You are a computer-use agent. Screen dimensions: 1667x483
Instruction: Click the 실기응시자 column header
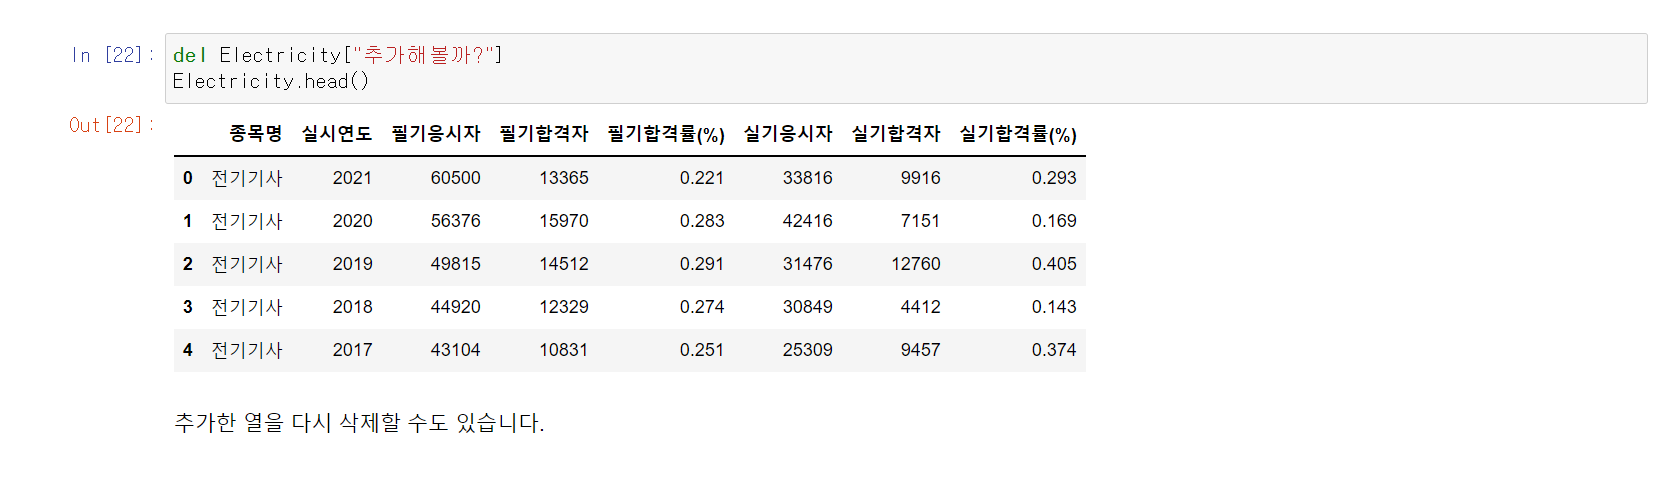tap(788, 134)
